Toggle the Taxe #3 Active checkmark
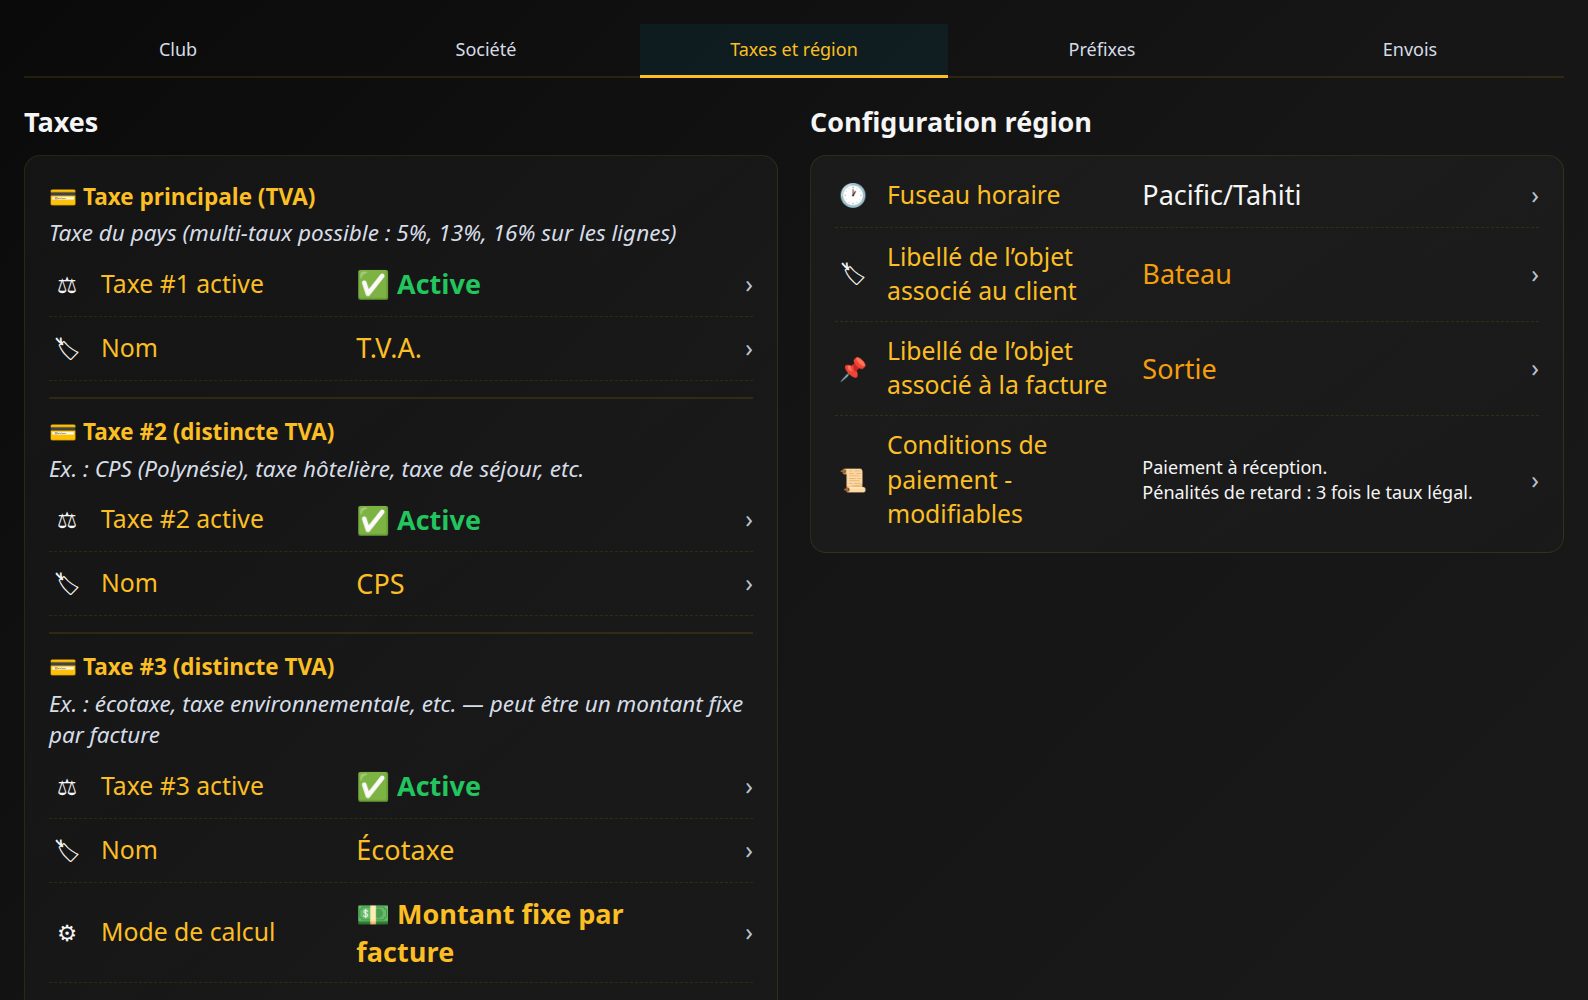The width and height of the screenshot is (1588, 1000). tap(373, 787)
